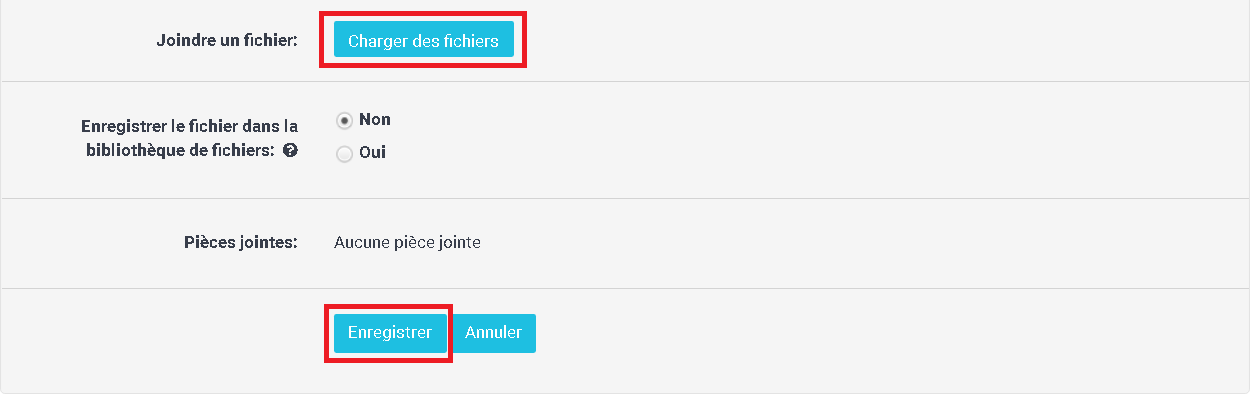Viewport: 1255px width, 399px height.
Task: Save the form with Enregistrer
Action: (x=390, y=333)
